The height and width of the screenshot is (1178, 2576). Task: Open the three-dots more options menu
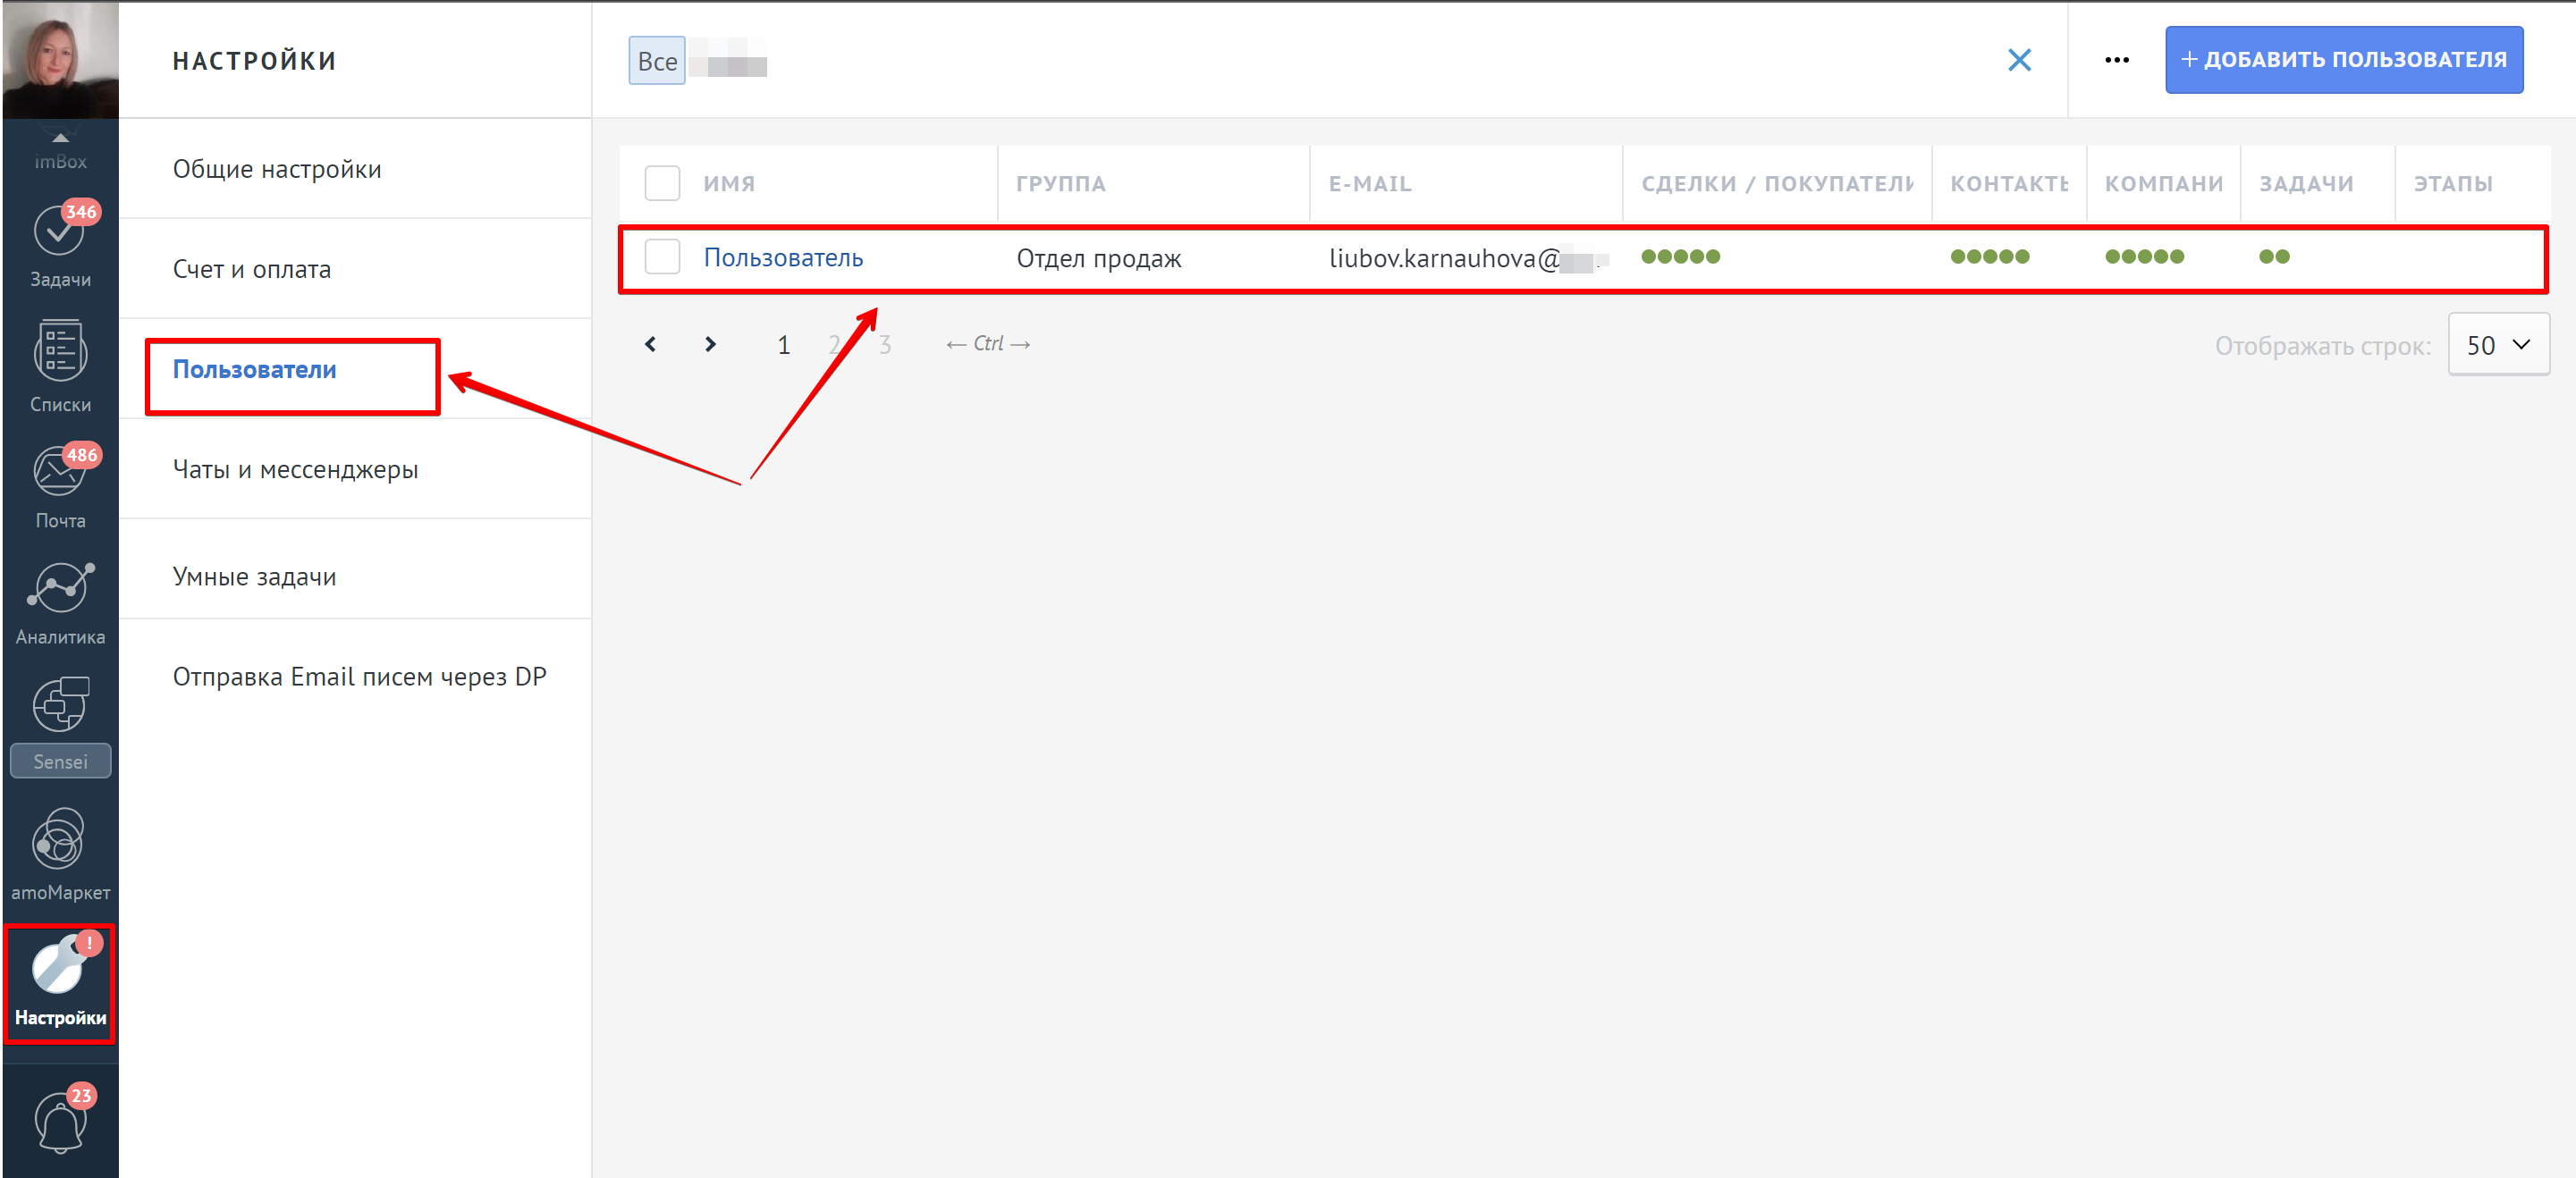(x=2116, y=60)
